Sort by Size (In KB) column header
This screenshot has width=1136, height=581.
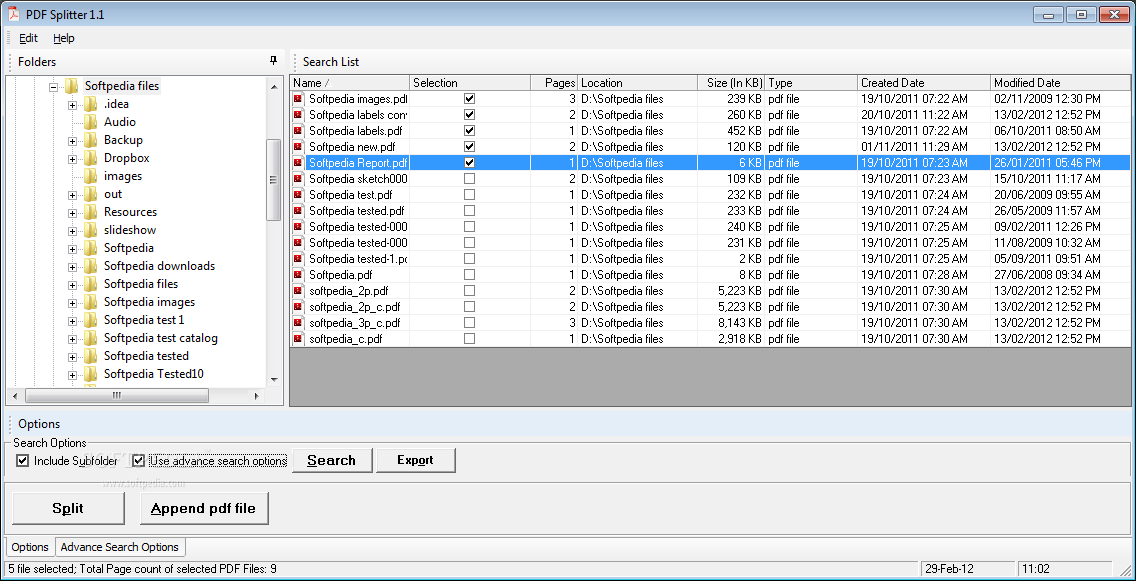[x=731, y=83]
